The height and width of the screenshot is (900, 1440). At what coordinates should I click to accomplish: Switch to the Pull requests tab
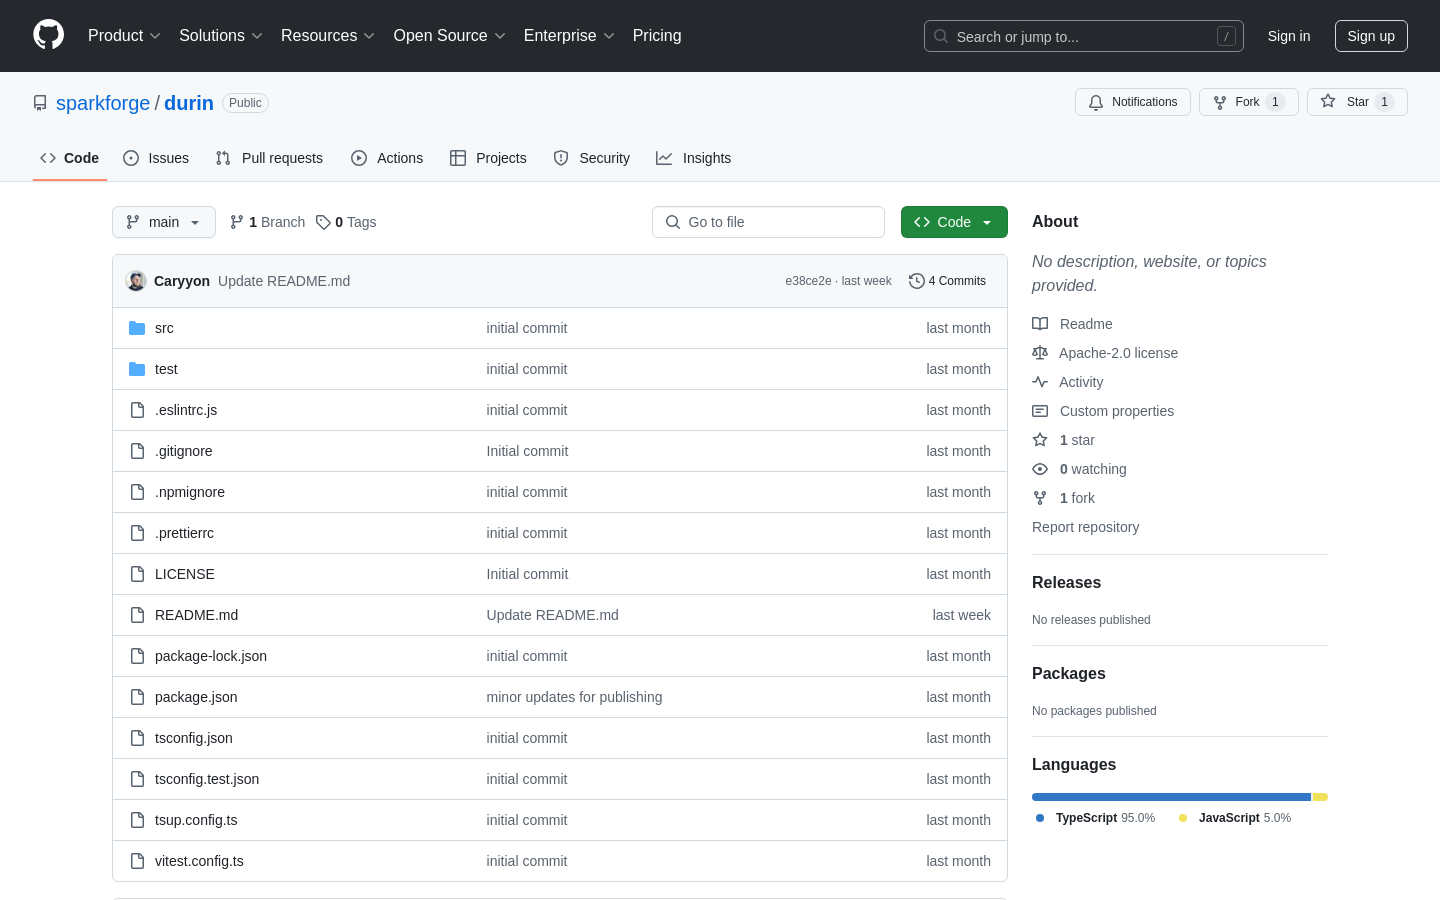click(x=269, y=158)
